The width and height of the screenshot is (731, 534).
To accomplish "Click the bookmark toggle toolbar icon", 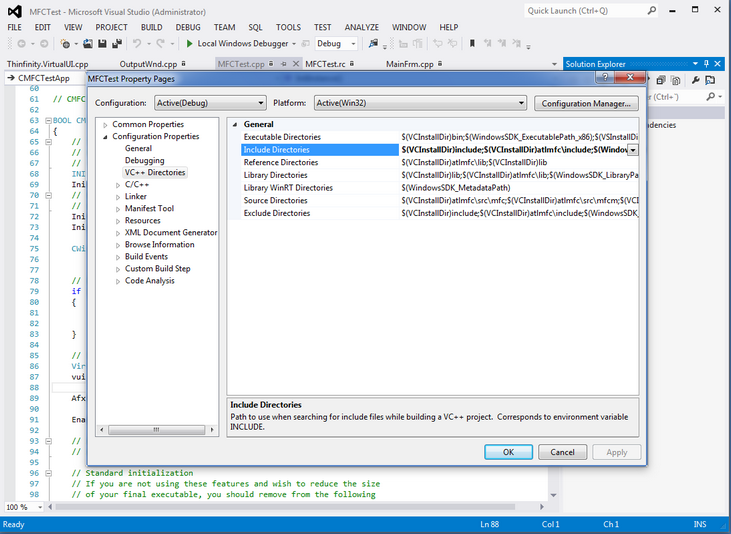I will tap(472, 44).
